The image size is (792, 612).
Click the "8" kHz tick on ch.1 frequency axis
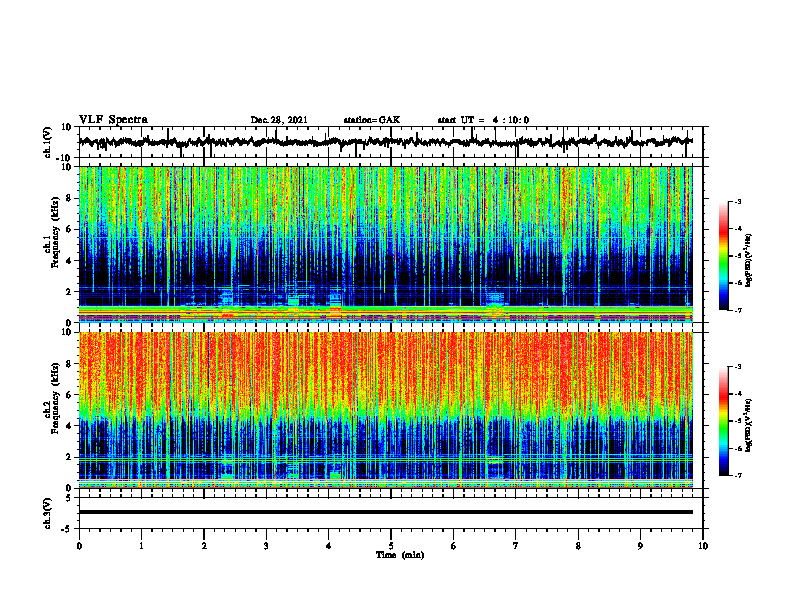click(x=69, y=198)
